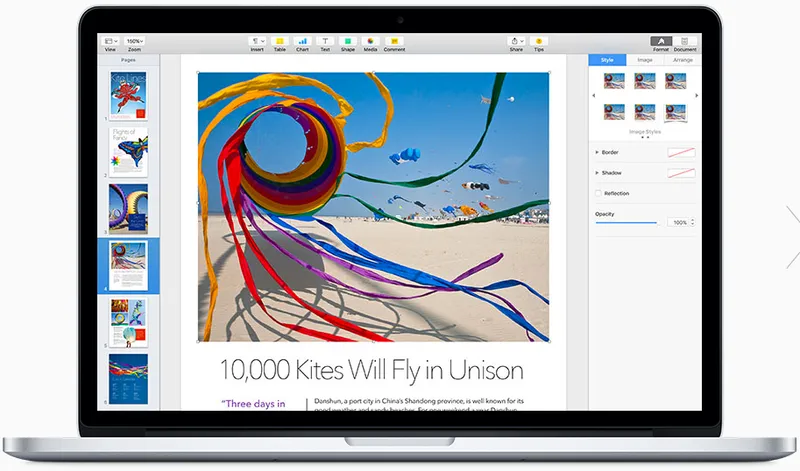Show previous image styles with left arrow
This screenshot has height=471, width=800.
coord(593,95)
